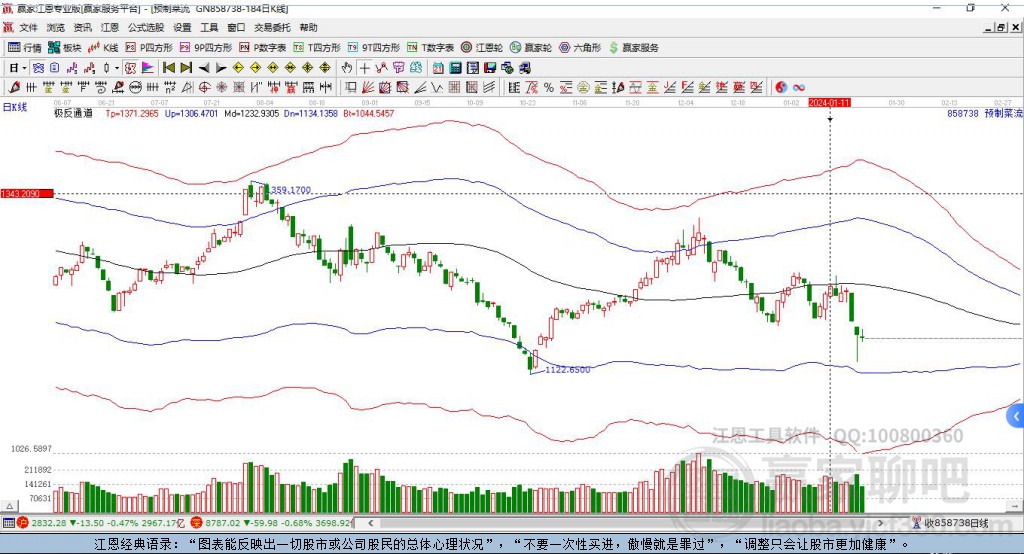Viewport: 1024px width, 554px height.
Task: Select the hand pan tool
Action: [x=347, y=68]
